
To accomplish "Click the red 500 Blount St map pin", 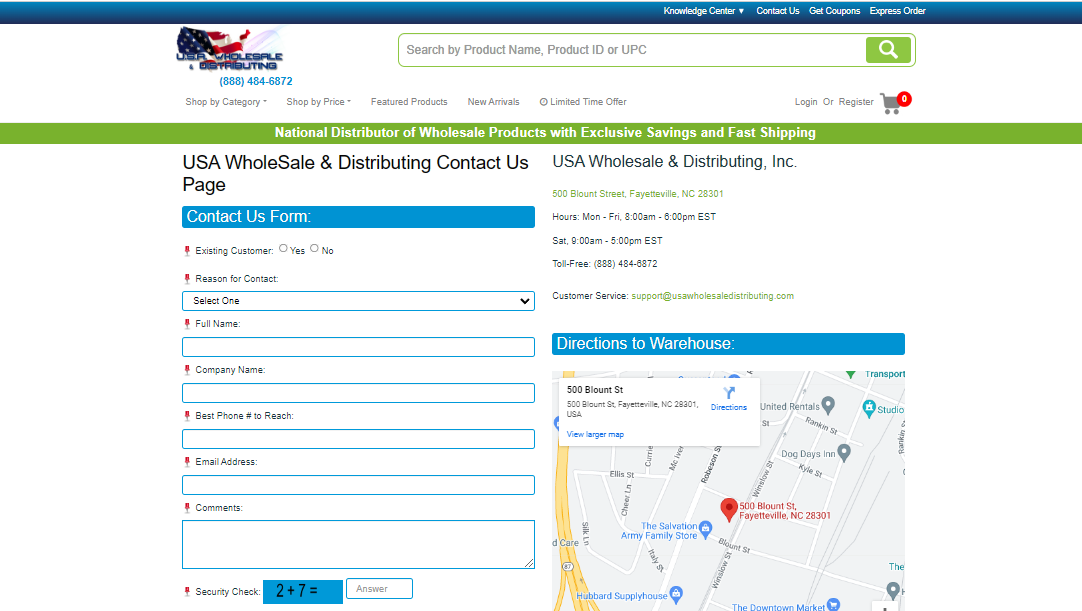I will 729,510.
